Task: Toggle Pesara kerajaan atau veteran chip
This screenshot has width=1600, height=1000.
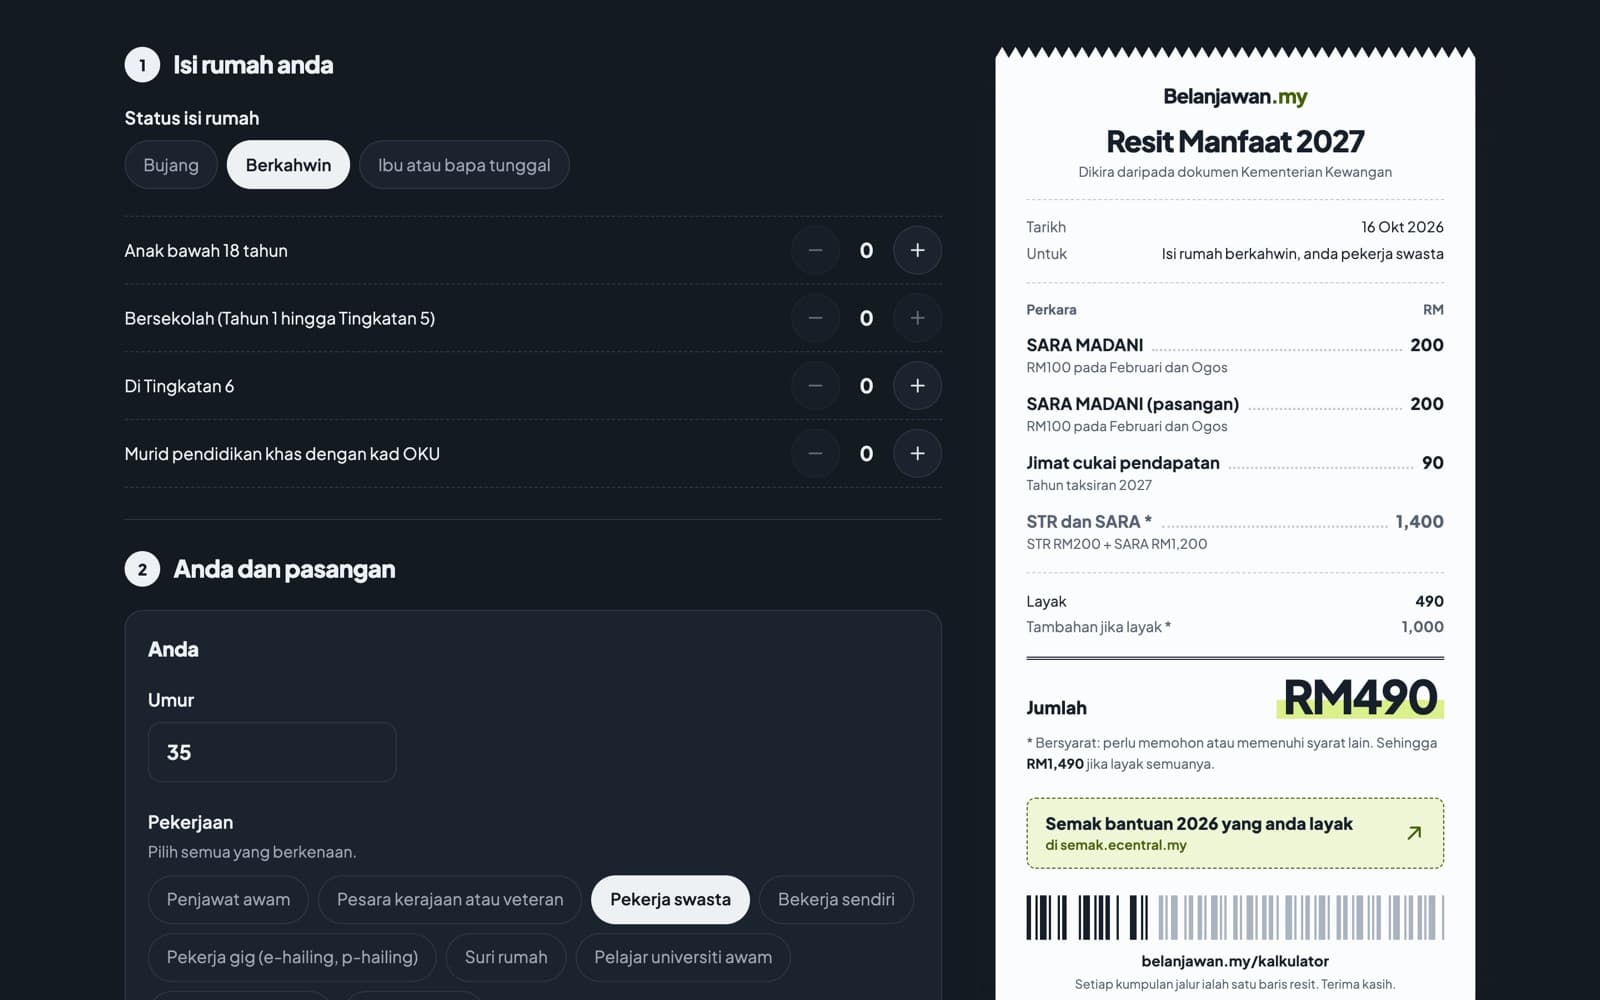Action: tap(450, 900)
